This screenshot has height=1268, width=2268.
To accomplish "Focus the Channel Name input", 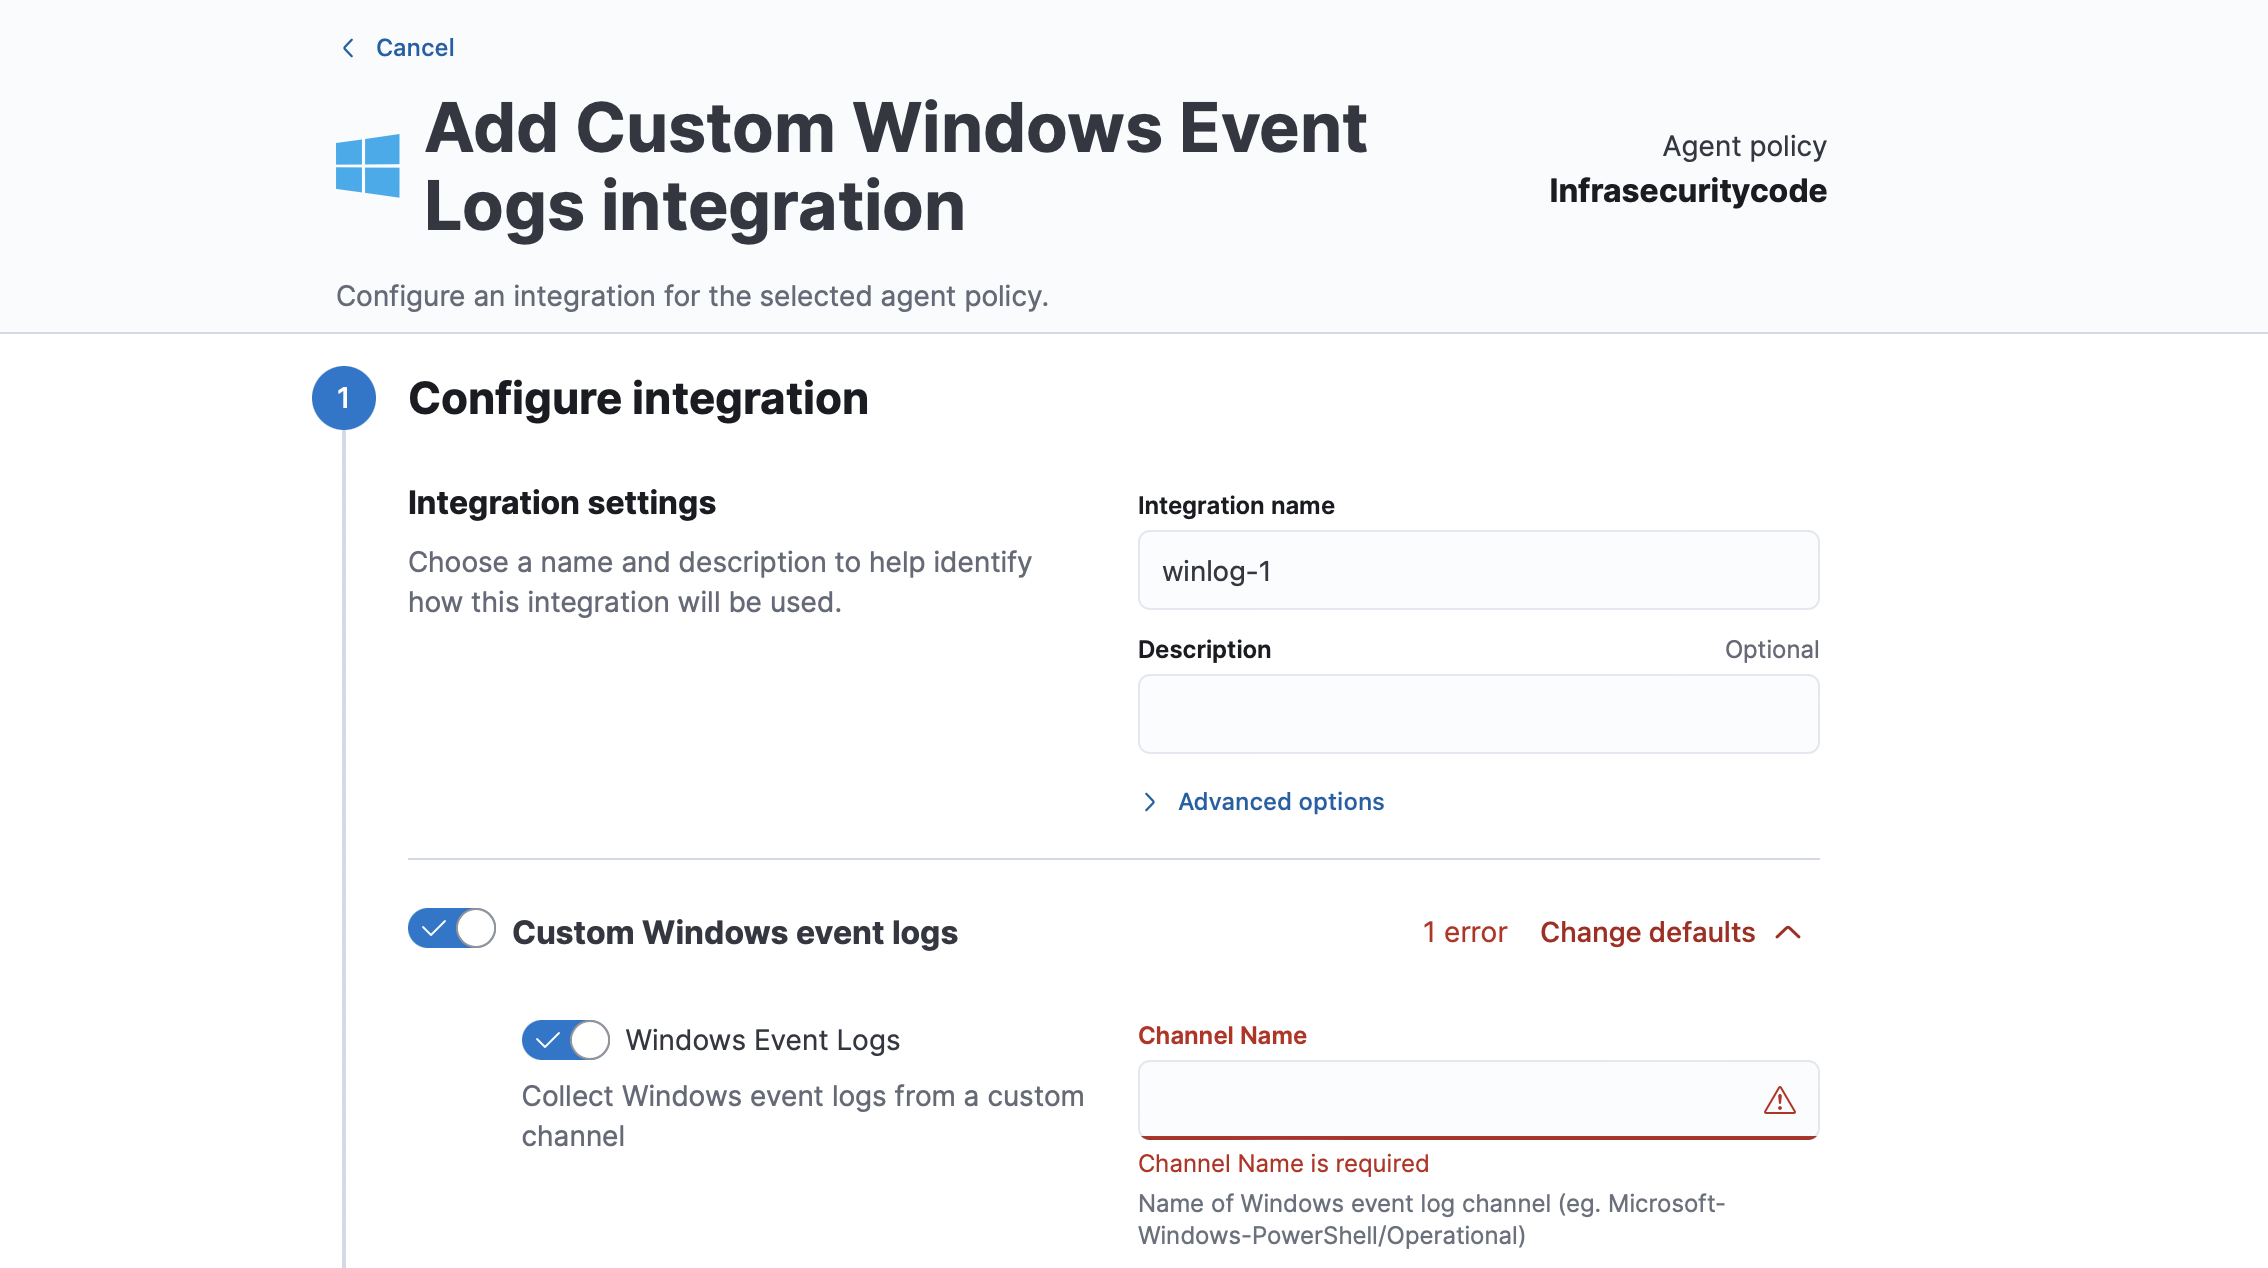I will pyautogui.click(x=1440, y=1100).
